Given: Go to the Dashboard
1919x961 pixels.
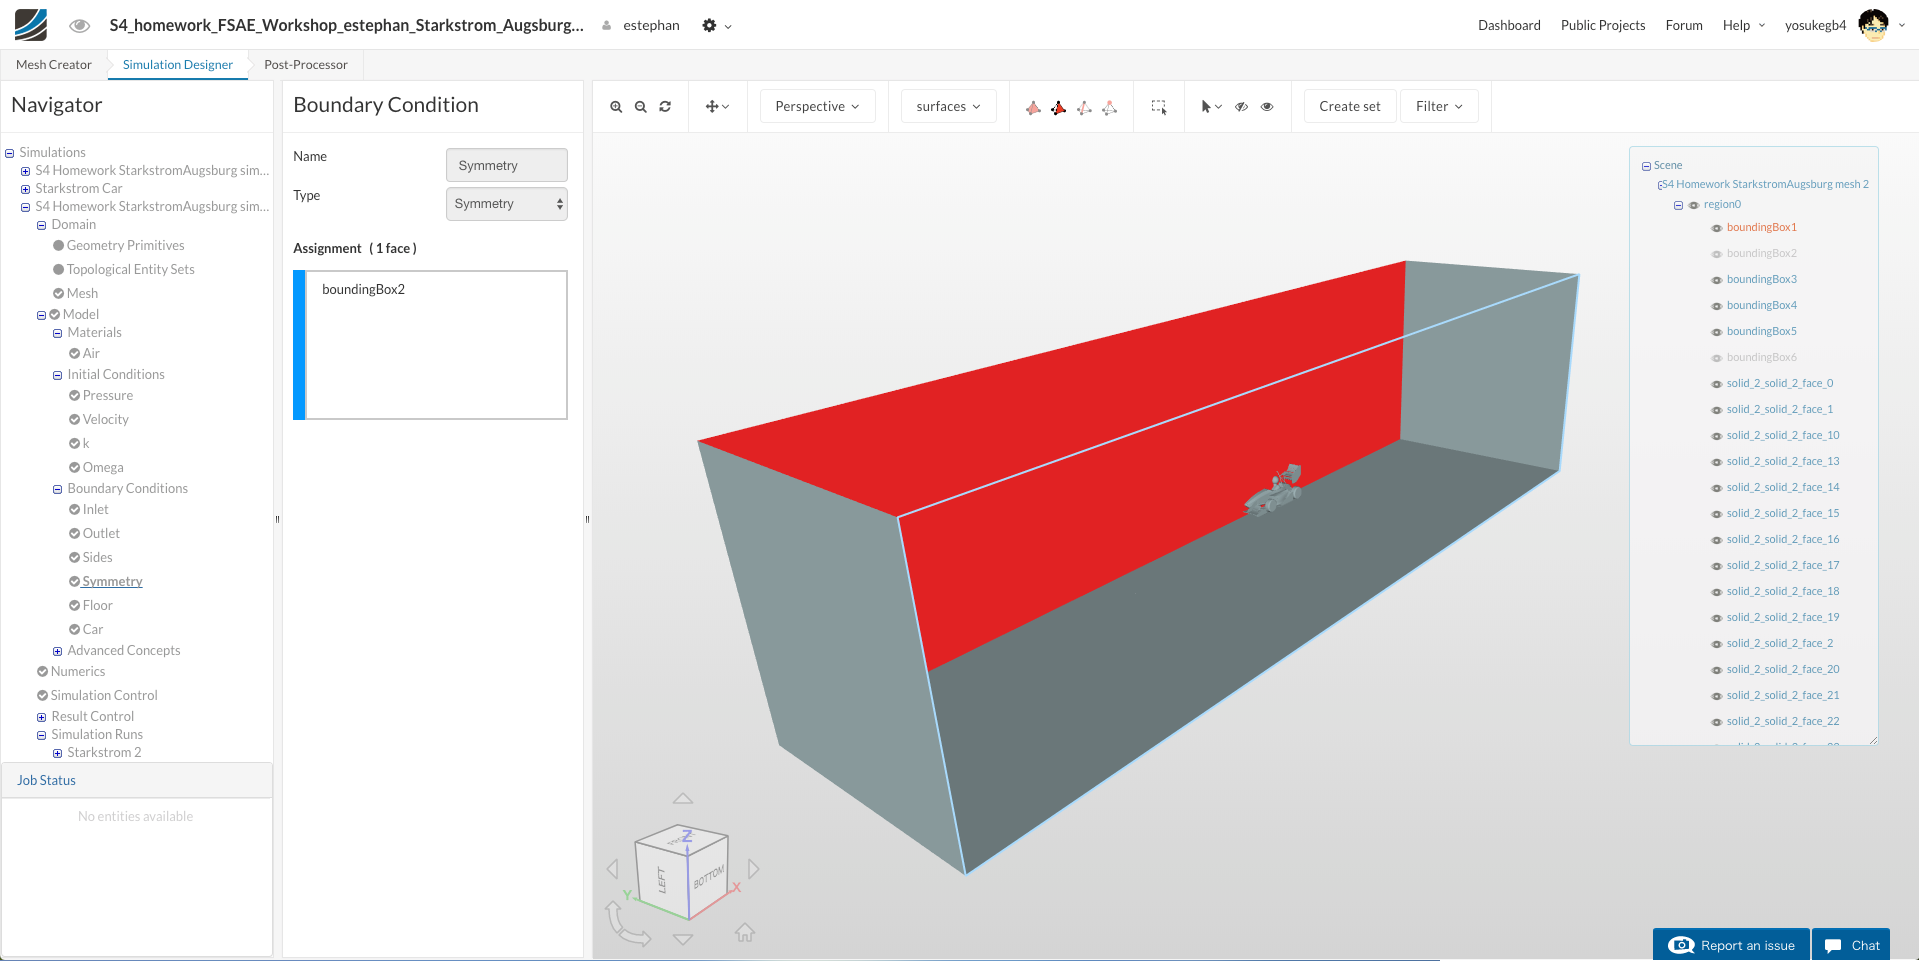Looking at the screenshot, I should coord(1509,26).
